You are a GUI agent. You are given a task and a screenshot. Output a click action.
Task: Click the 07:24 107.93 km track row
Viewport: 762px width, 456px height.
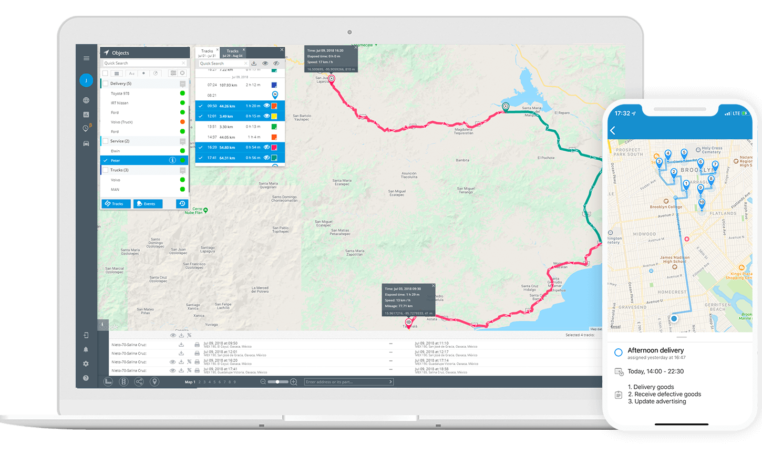[240, 85]
